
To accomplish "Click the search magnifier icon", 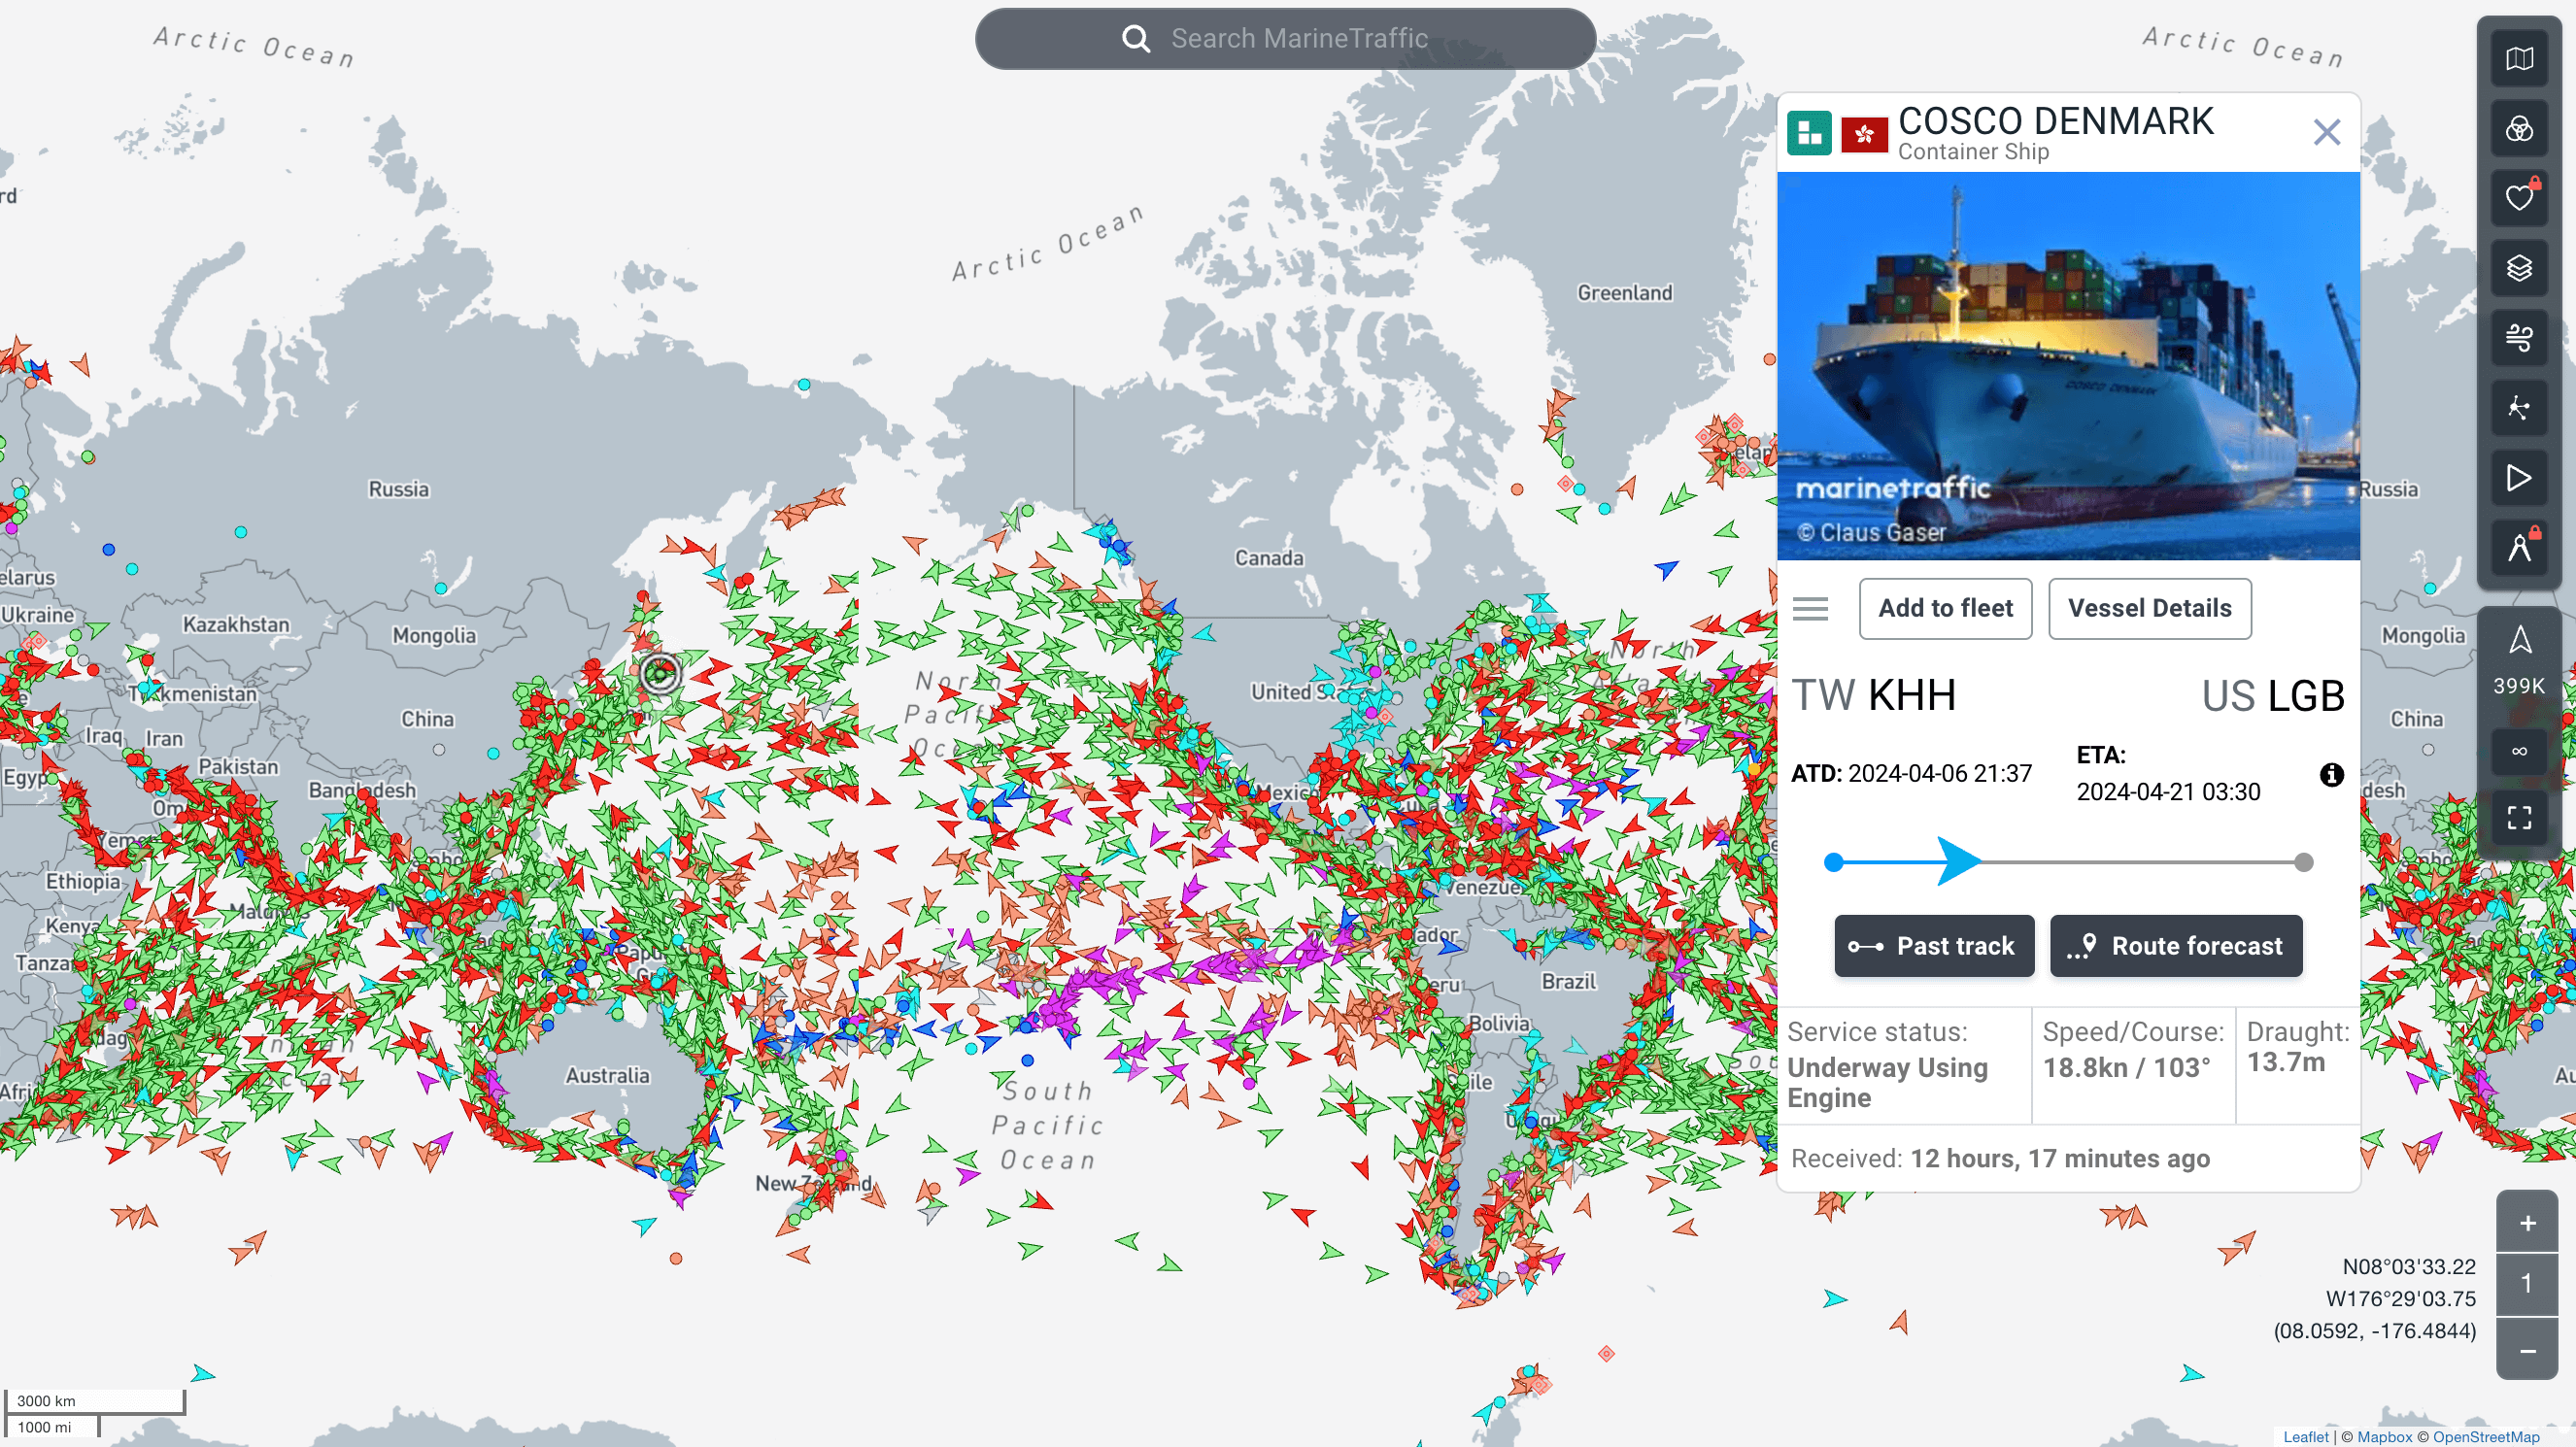I will [x=1135, y=39].
